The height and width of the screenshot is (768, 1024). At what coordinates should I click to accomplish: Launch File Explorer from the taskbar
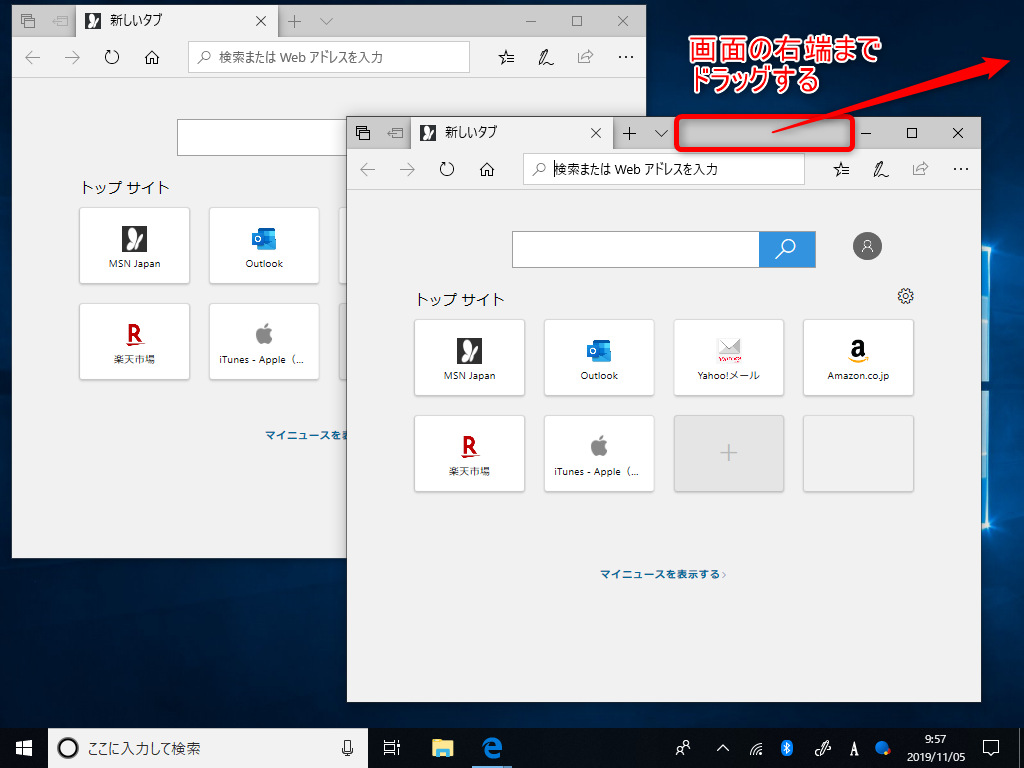[x=442, y=748]
